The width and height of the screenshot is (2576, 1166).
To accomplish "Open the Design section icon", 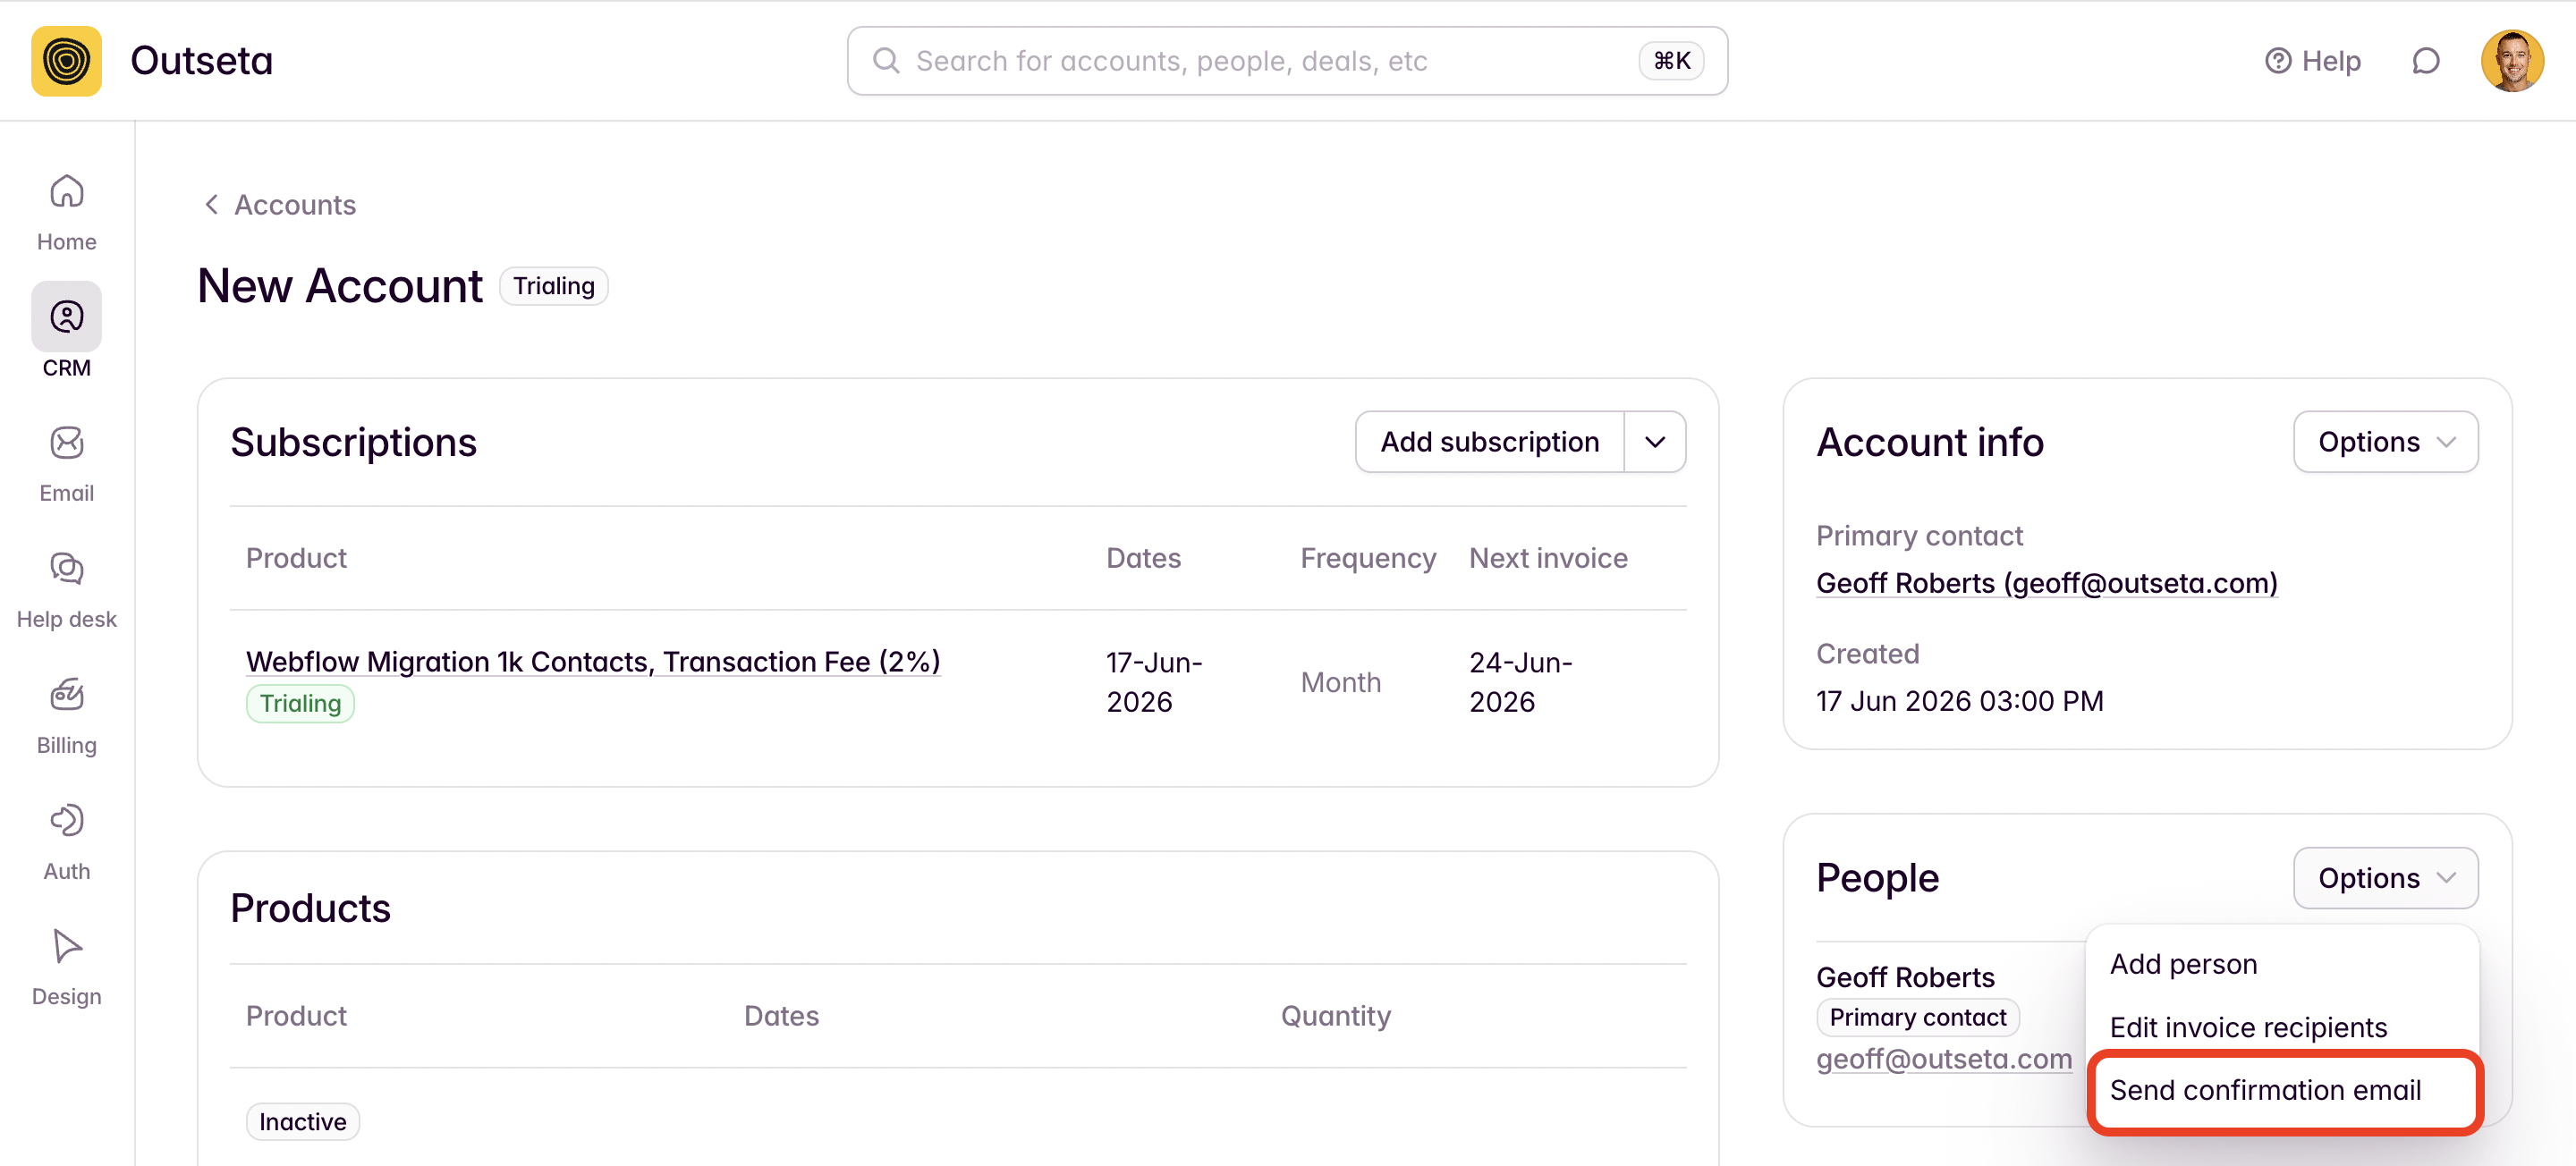I will 66,946.
